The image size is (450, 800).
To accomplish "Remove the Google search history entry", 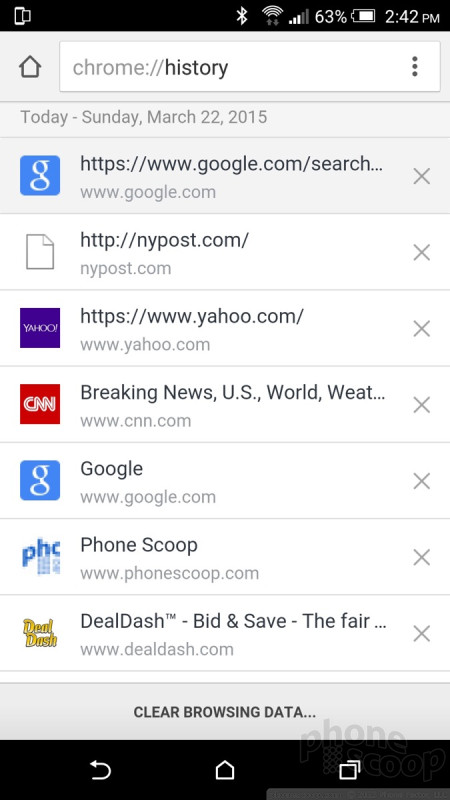I will (421, 177).
